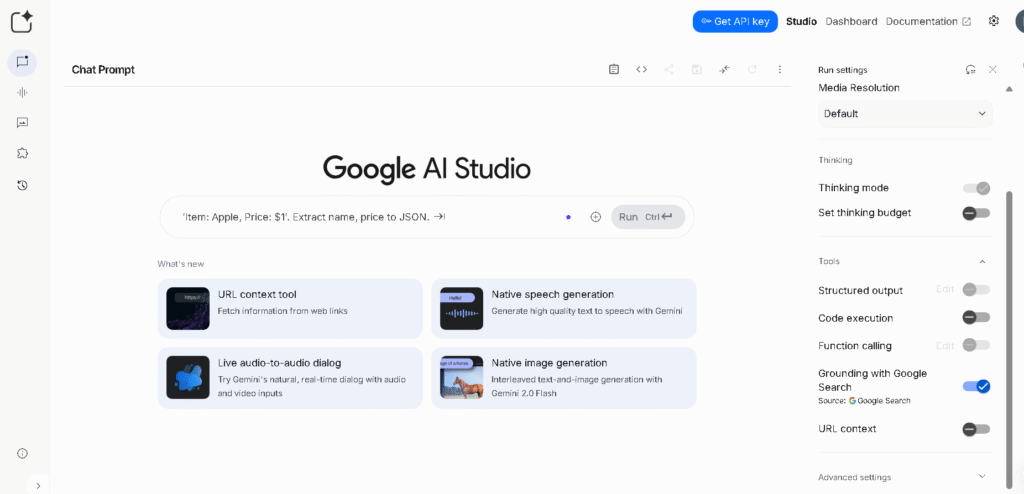Expand the left sidebar with the chevron
The width and height of the screenshot is (1024, 494).
[38, 486]
